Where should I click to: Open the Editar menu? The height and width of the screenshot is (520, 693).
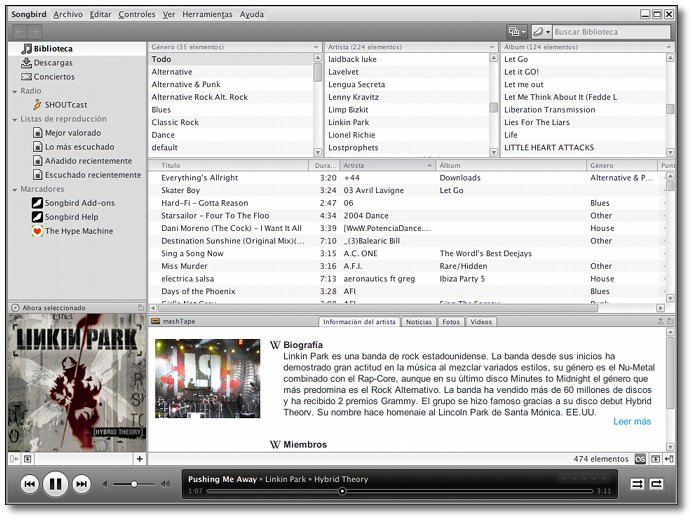point(100,15)
